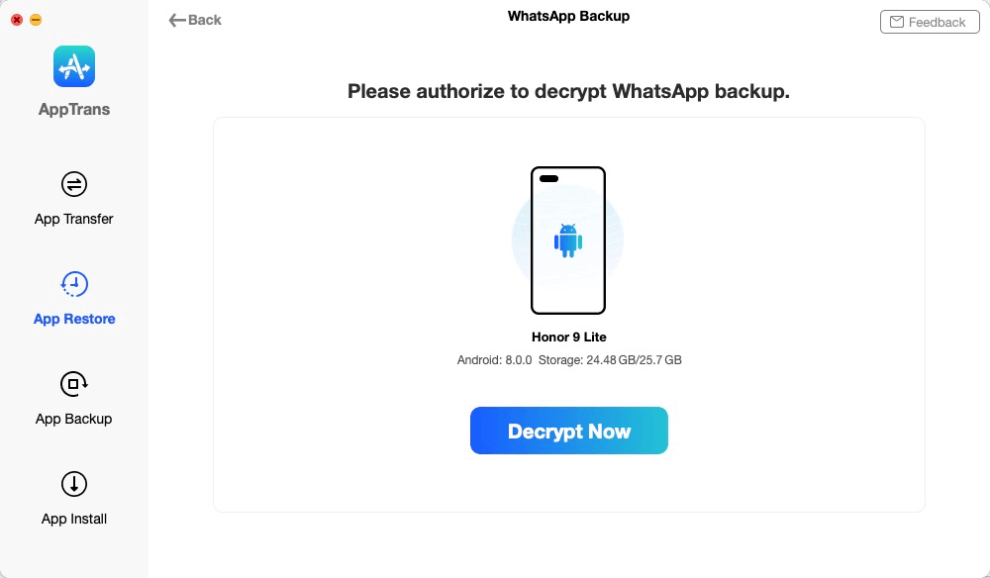Click the App Transfer arrows icon
The image size is (990, 578).
point(74,184)
